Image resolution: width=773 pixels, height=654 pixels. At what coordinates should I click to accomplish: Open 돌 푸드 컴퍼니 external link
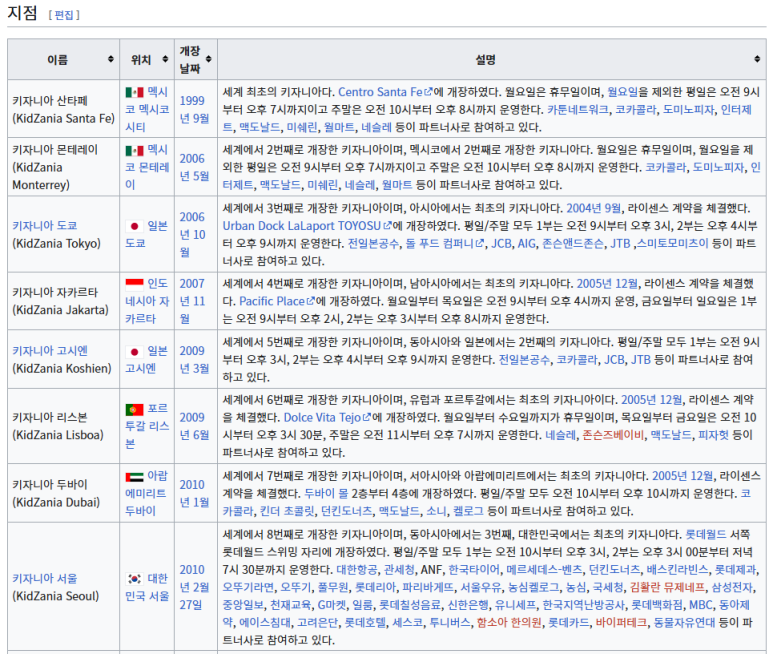pyautogui.click(x=445, y=243)
